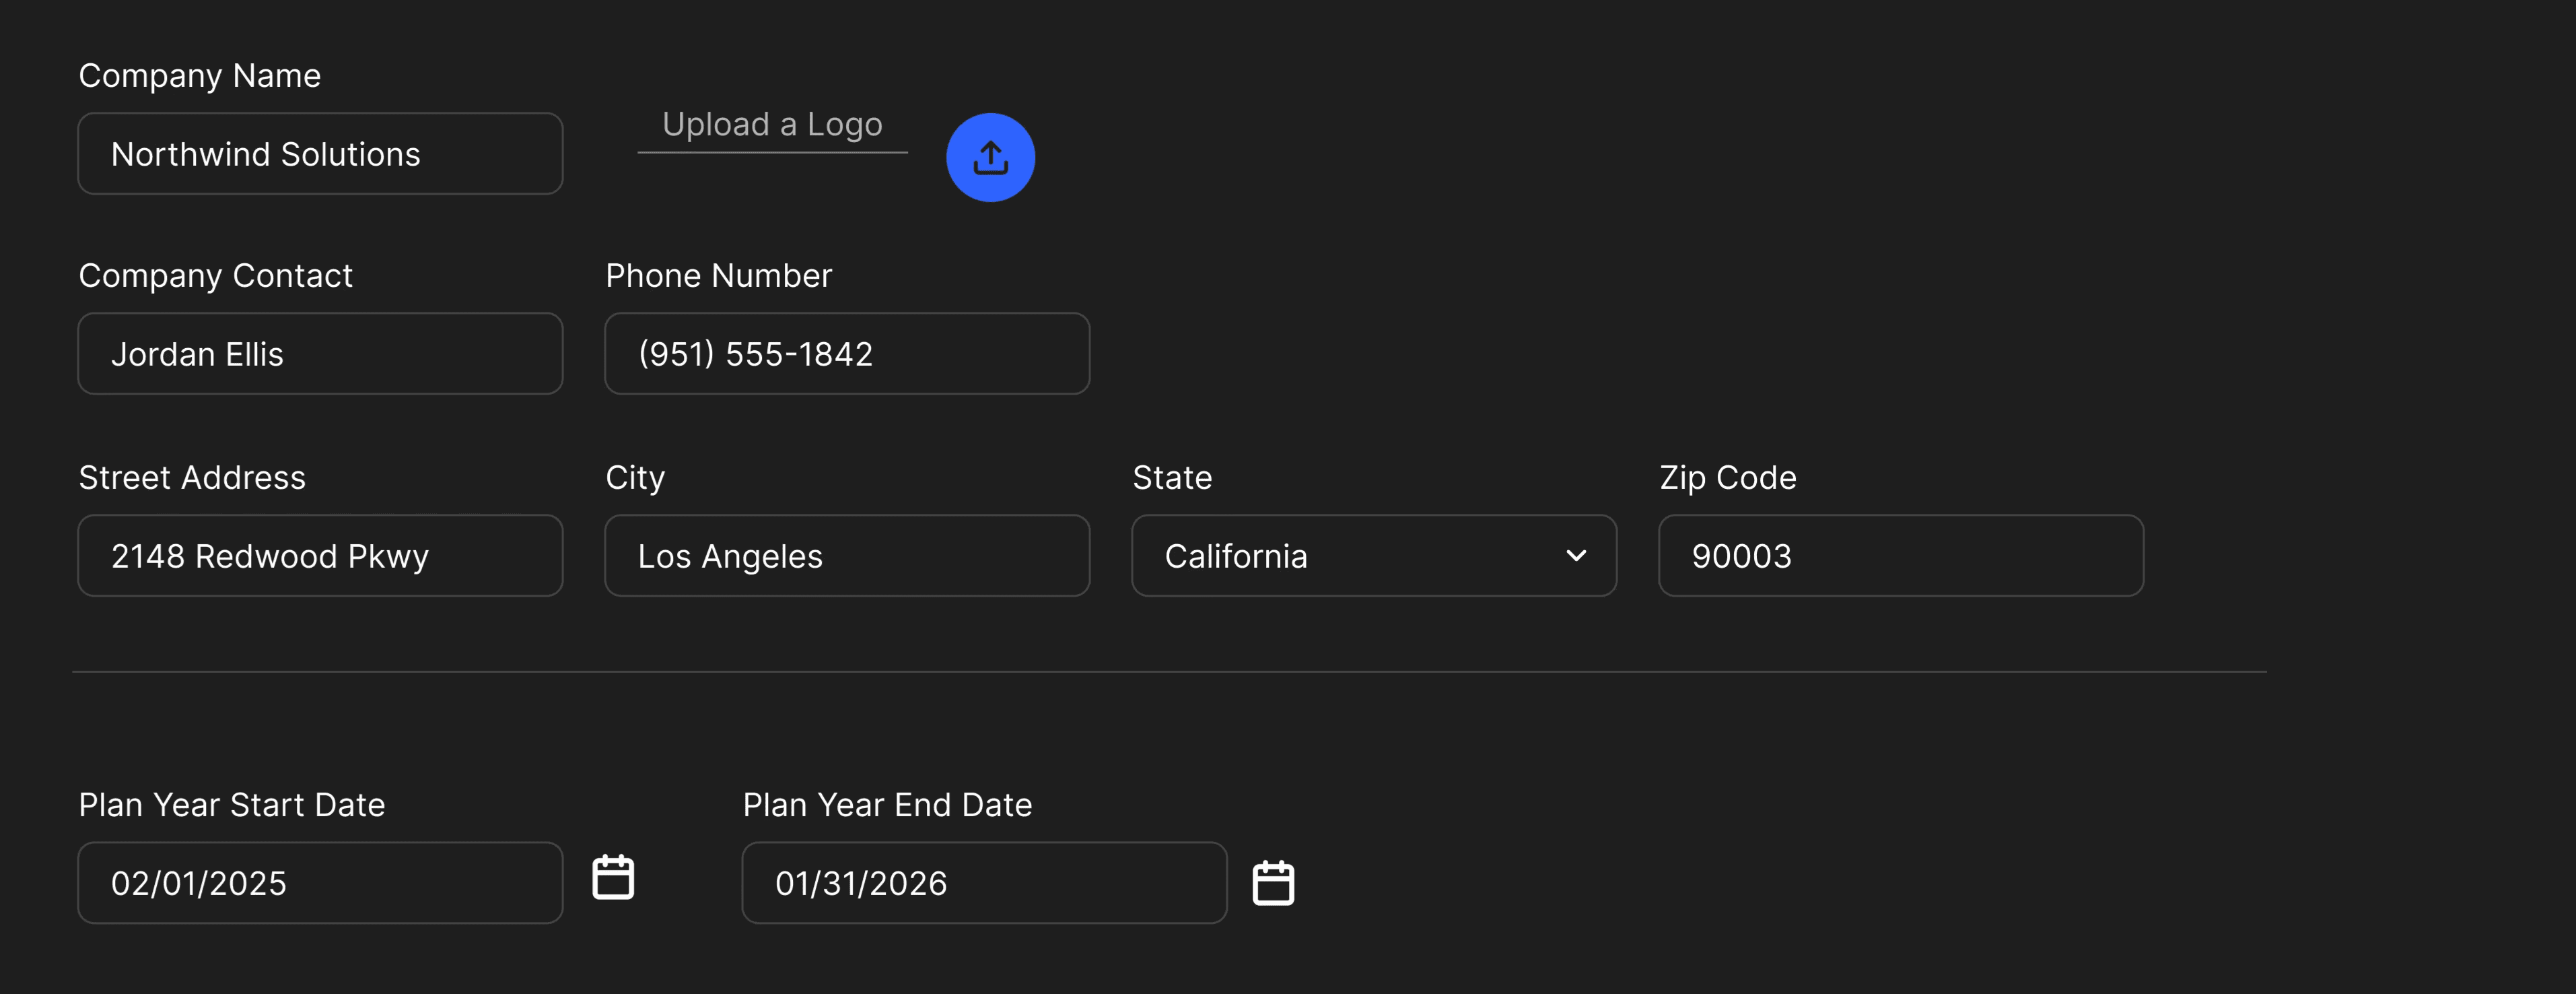Open calendar picker for Plan Year End Date
The height and width of the screenshot is (994, 2576).
[1273, 883]
